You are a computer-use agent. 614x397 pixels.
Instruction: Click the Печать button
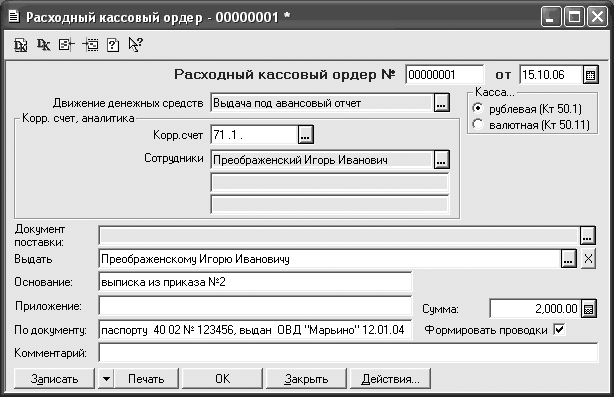tap(146, 379)
